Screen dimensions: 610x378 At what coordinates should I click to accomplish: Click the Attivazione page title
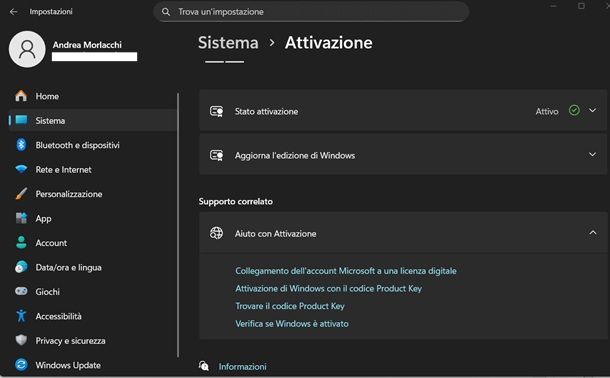coord(328,42)
